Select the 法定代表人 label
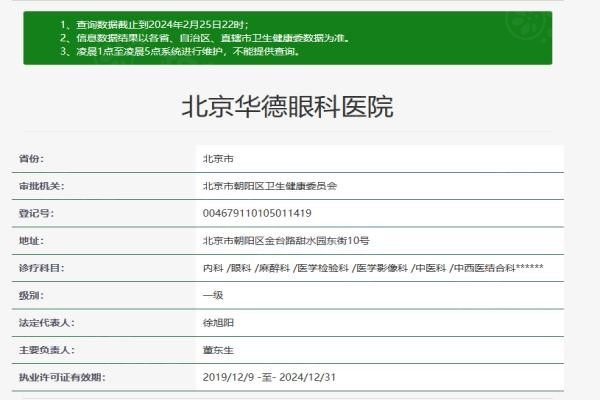Viewport: 600px width, 400px height. (x=47, y=323)
